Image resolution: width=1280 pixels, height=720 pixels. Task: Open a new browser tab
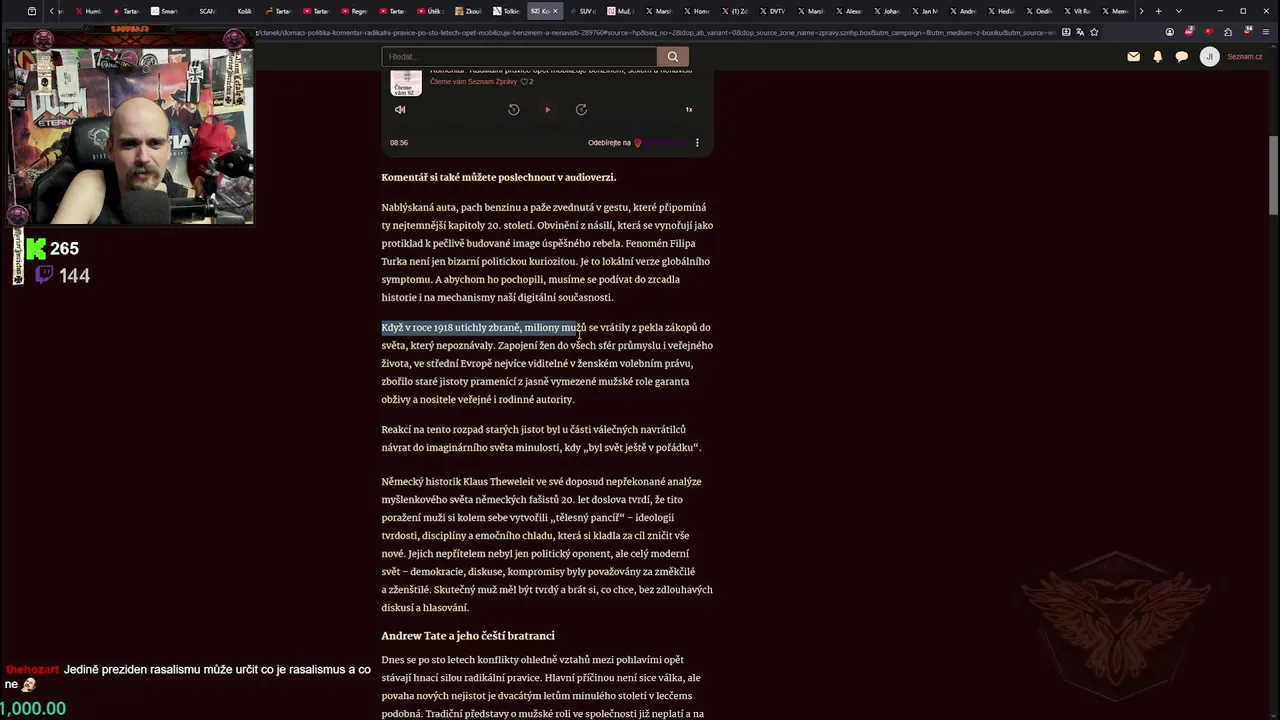(1158, 11)
